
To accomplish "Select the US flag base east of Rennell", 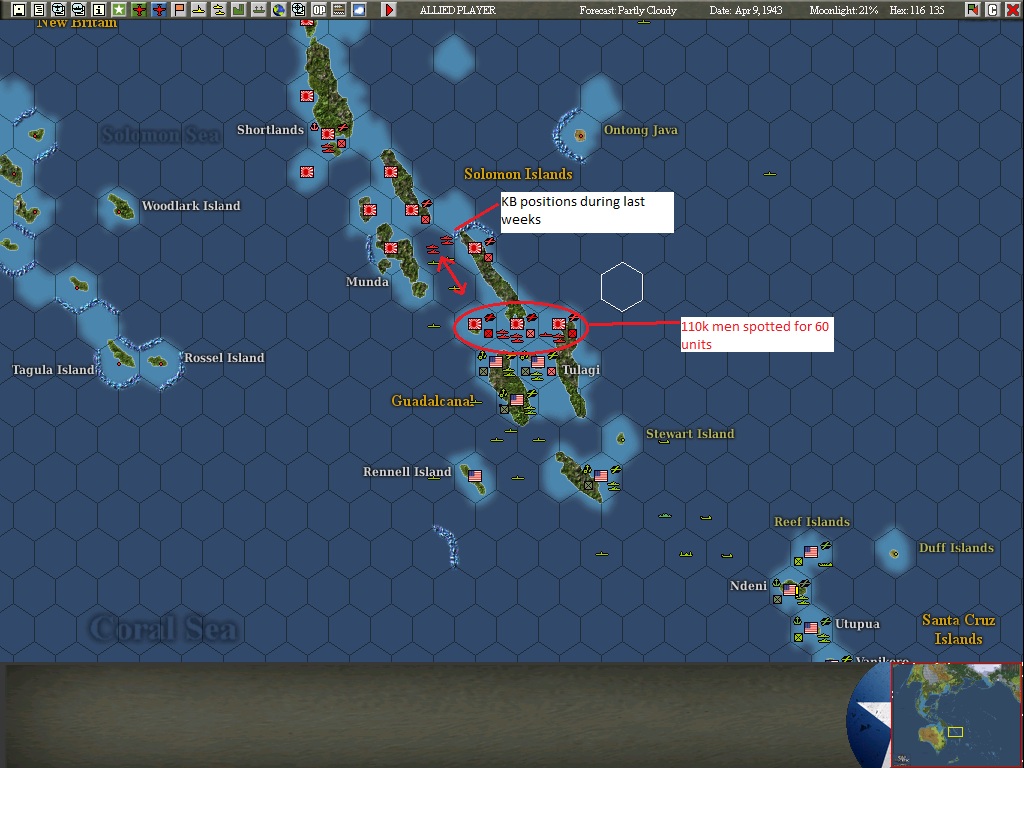I will 601,475.
